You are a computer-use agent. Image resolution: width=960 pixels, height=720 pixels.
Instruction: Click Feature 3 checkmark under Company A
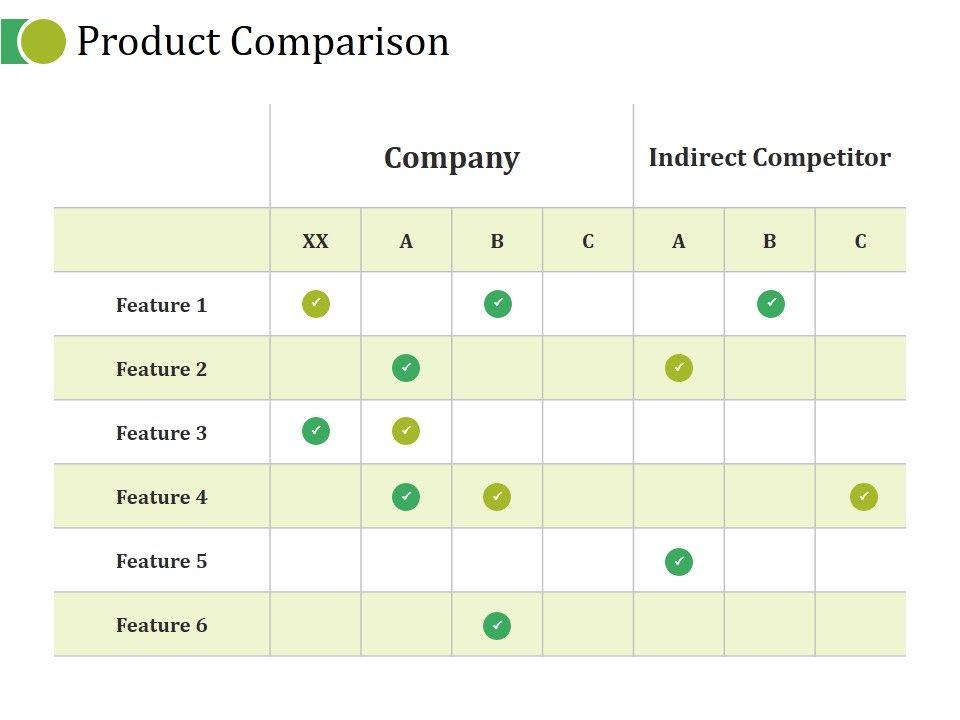406,431
